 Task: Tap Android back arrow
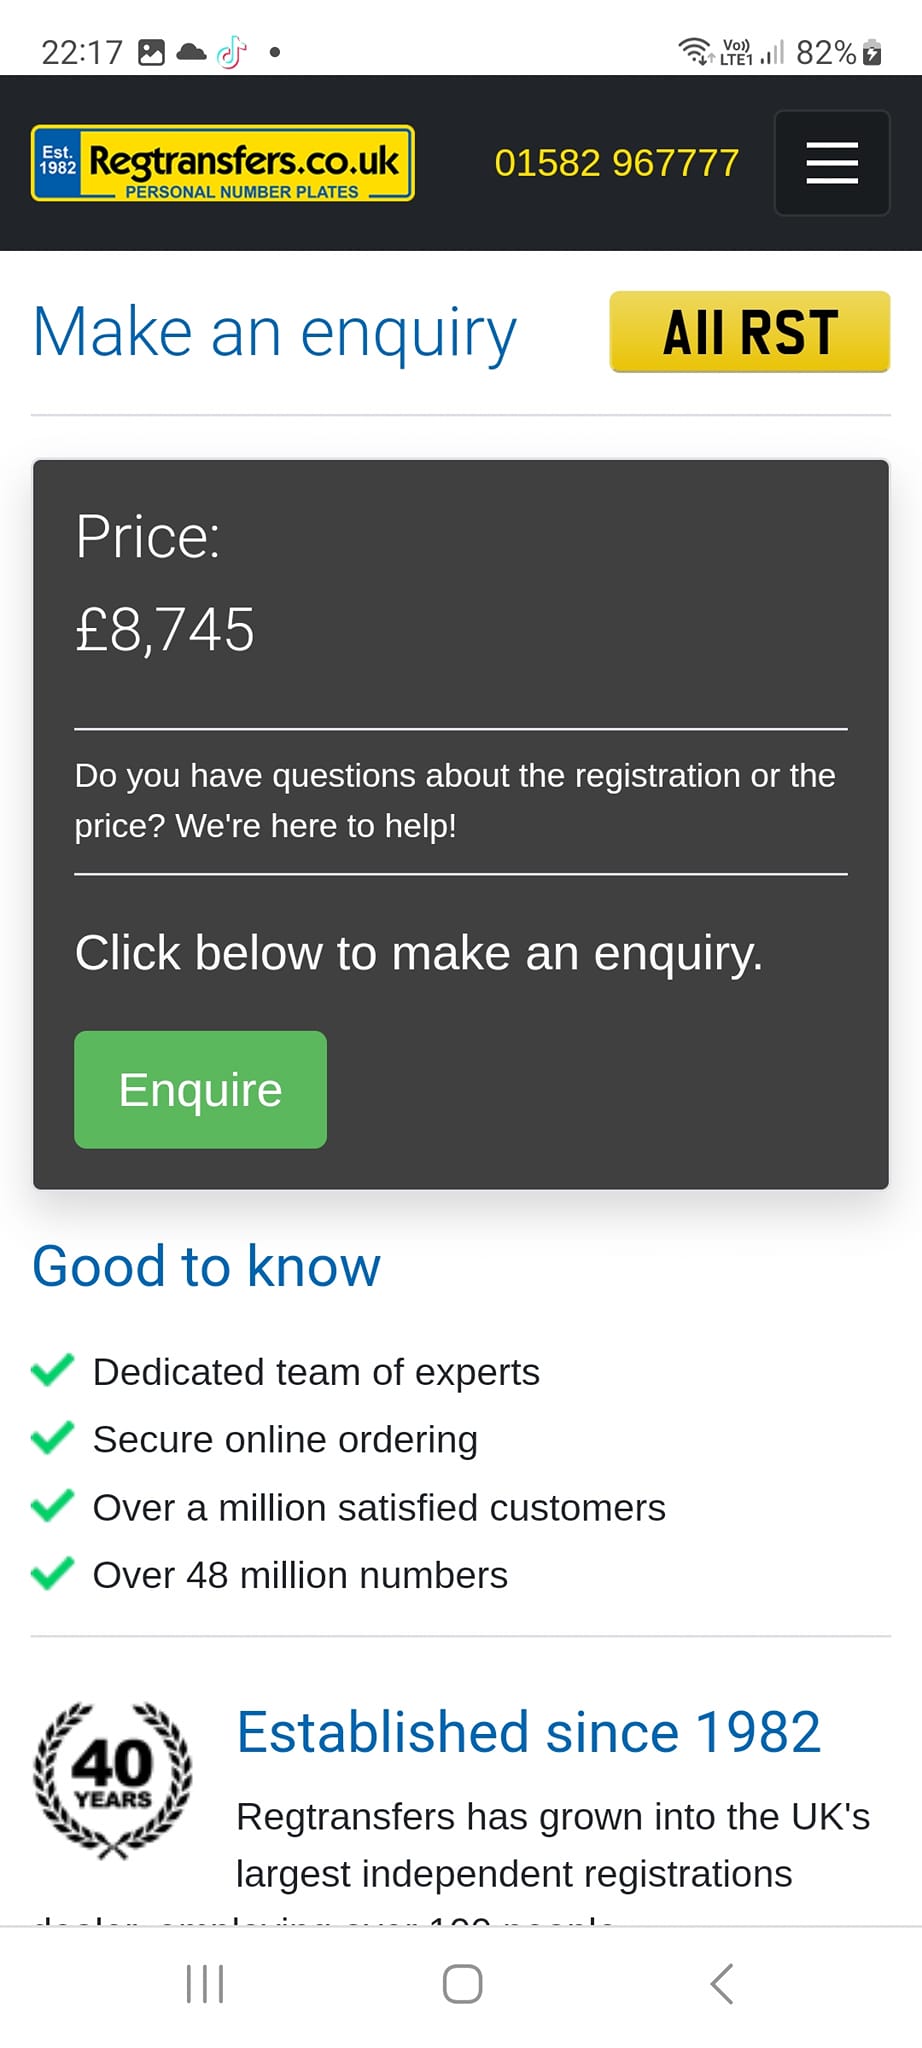point(721,1984)
